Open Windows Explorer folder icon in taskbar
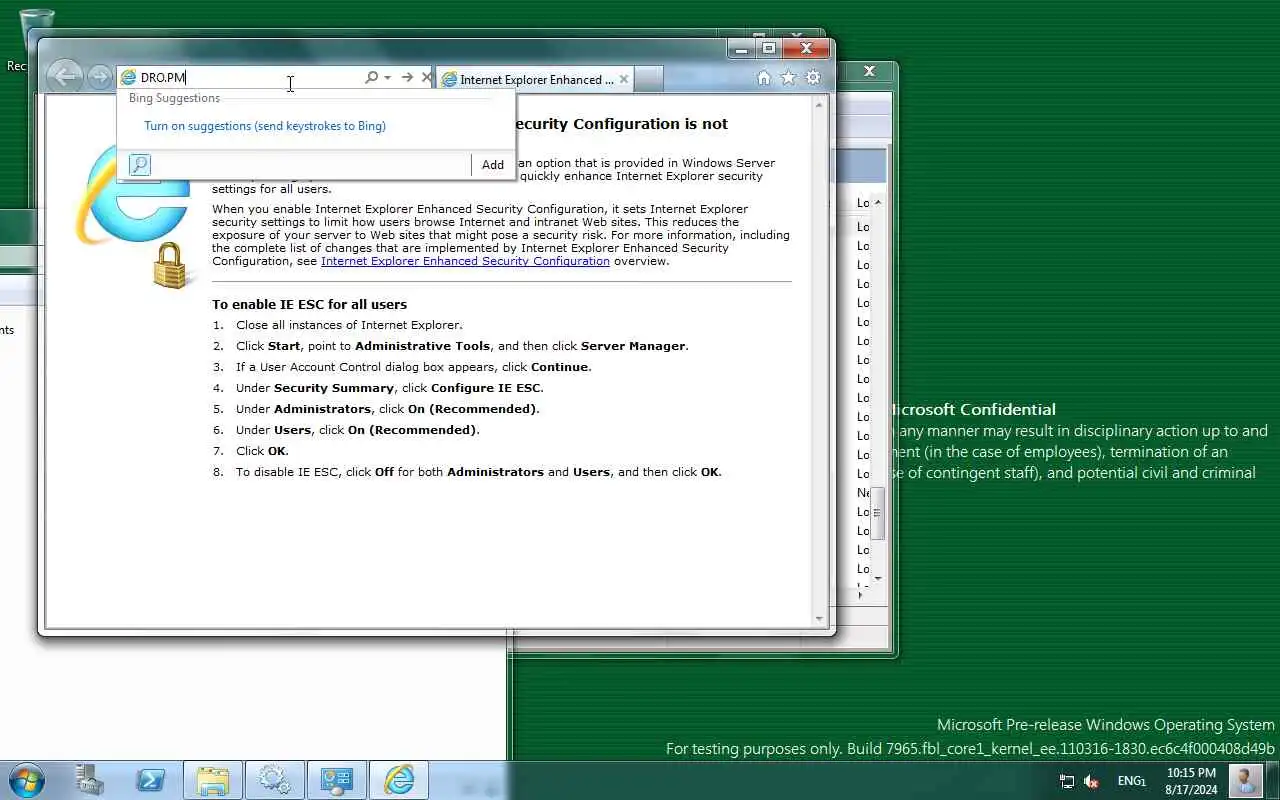 coord(213,780)
